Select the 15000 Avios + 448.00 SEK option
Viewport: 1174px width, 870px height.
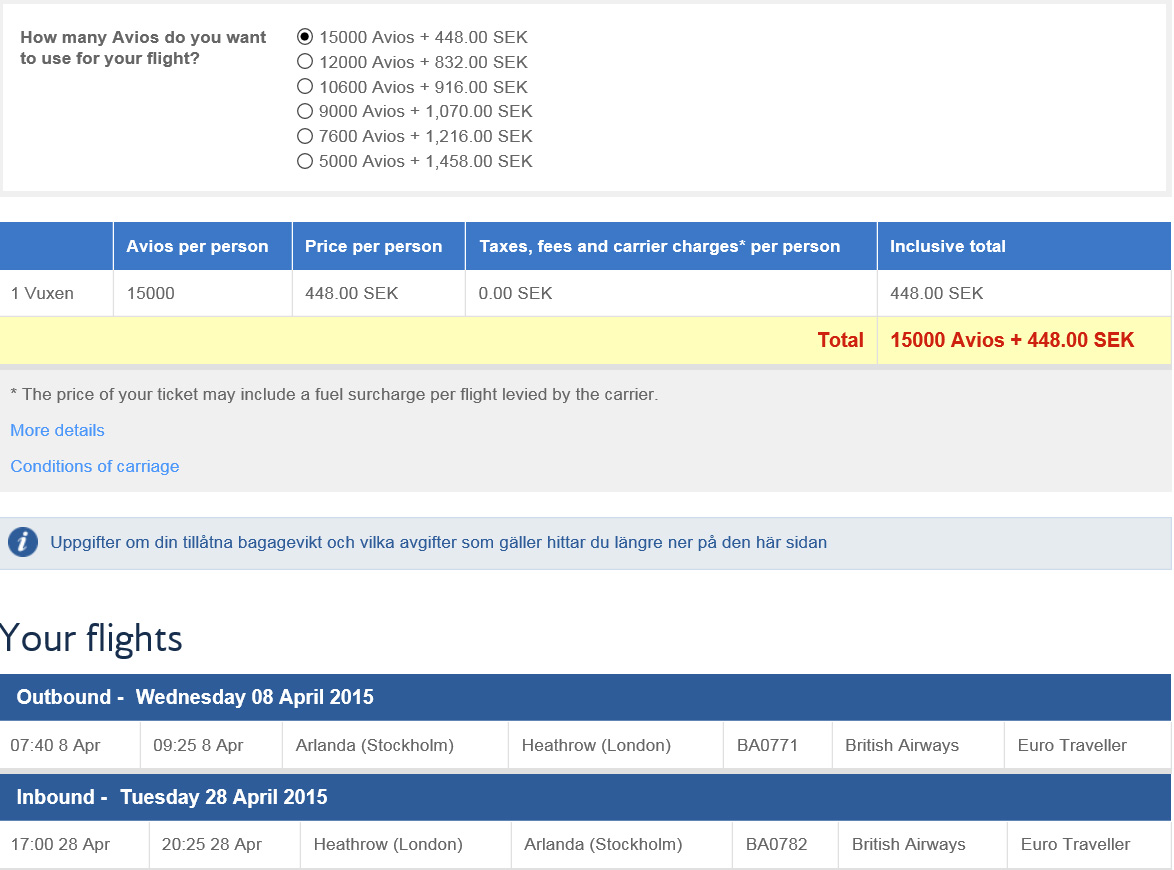pos(305,37)
